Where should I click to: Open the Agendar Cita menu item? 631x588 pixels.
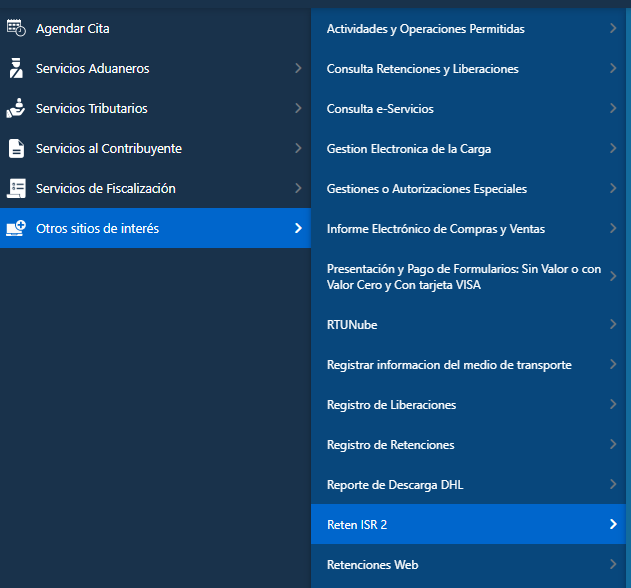[x=70, y=29]
